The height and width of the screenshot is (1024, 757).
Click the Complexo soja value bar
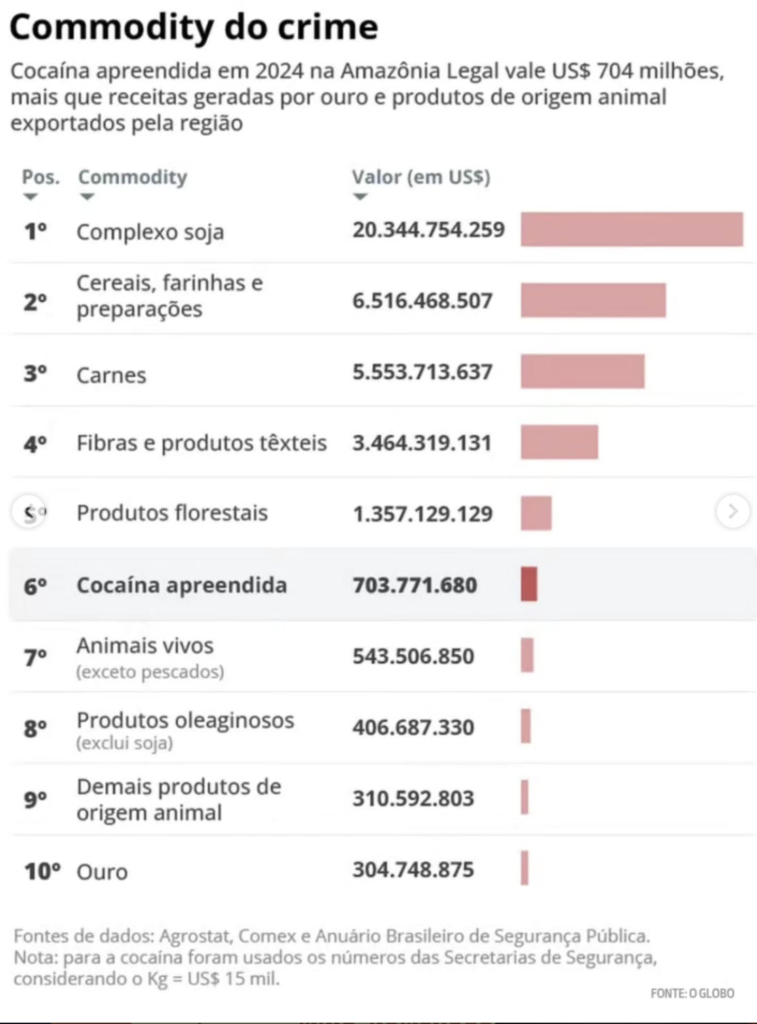point(632,229)
